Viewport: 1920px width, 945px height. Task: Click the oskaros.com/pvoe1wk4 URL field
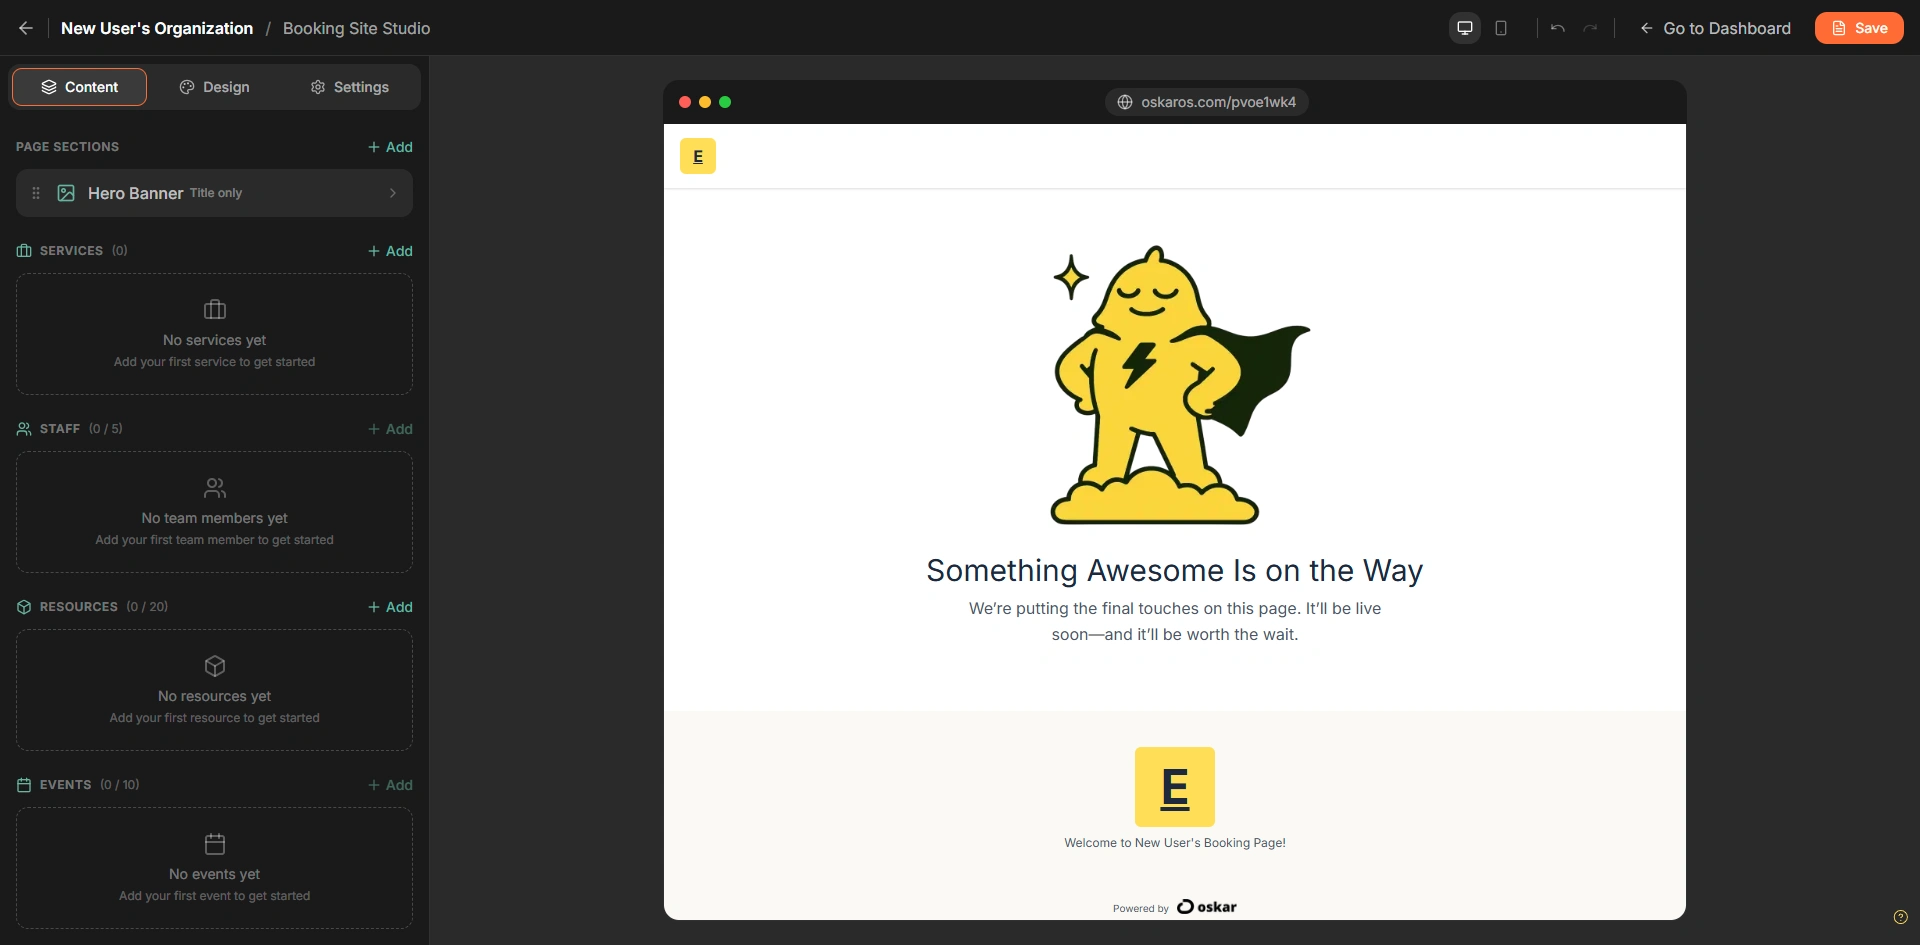[1207, 102]
